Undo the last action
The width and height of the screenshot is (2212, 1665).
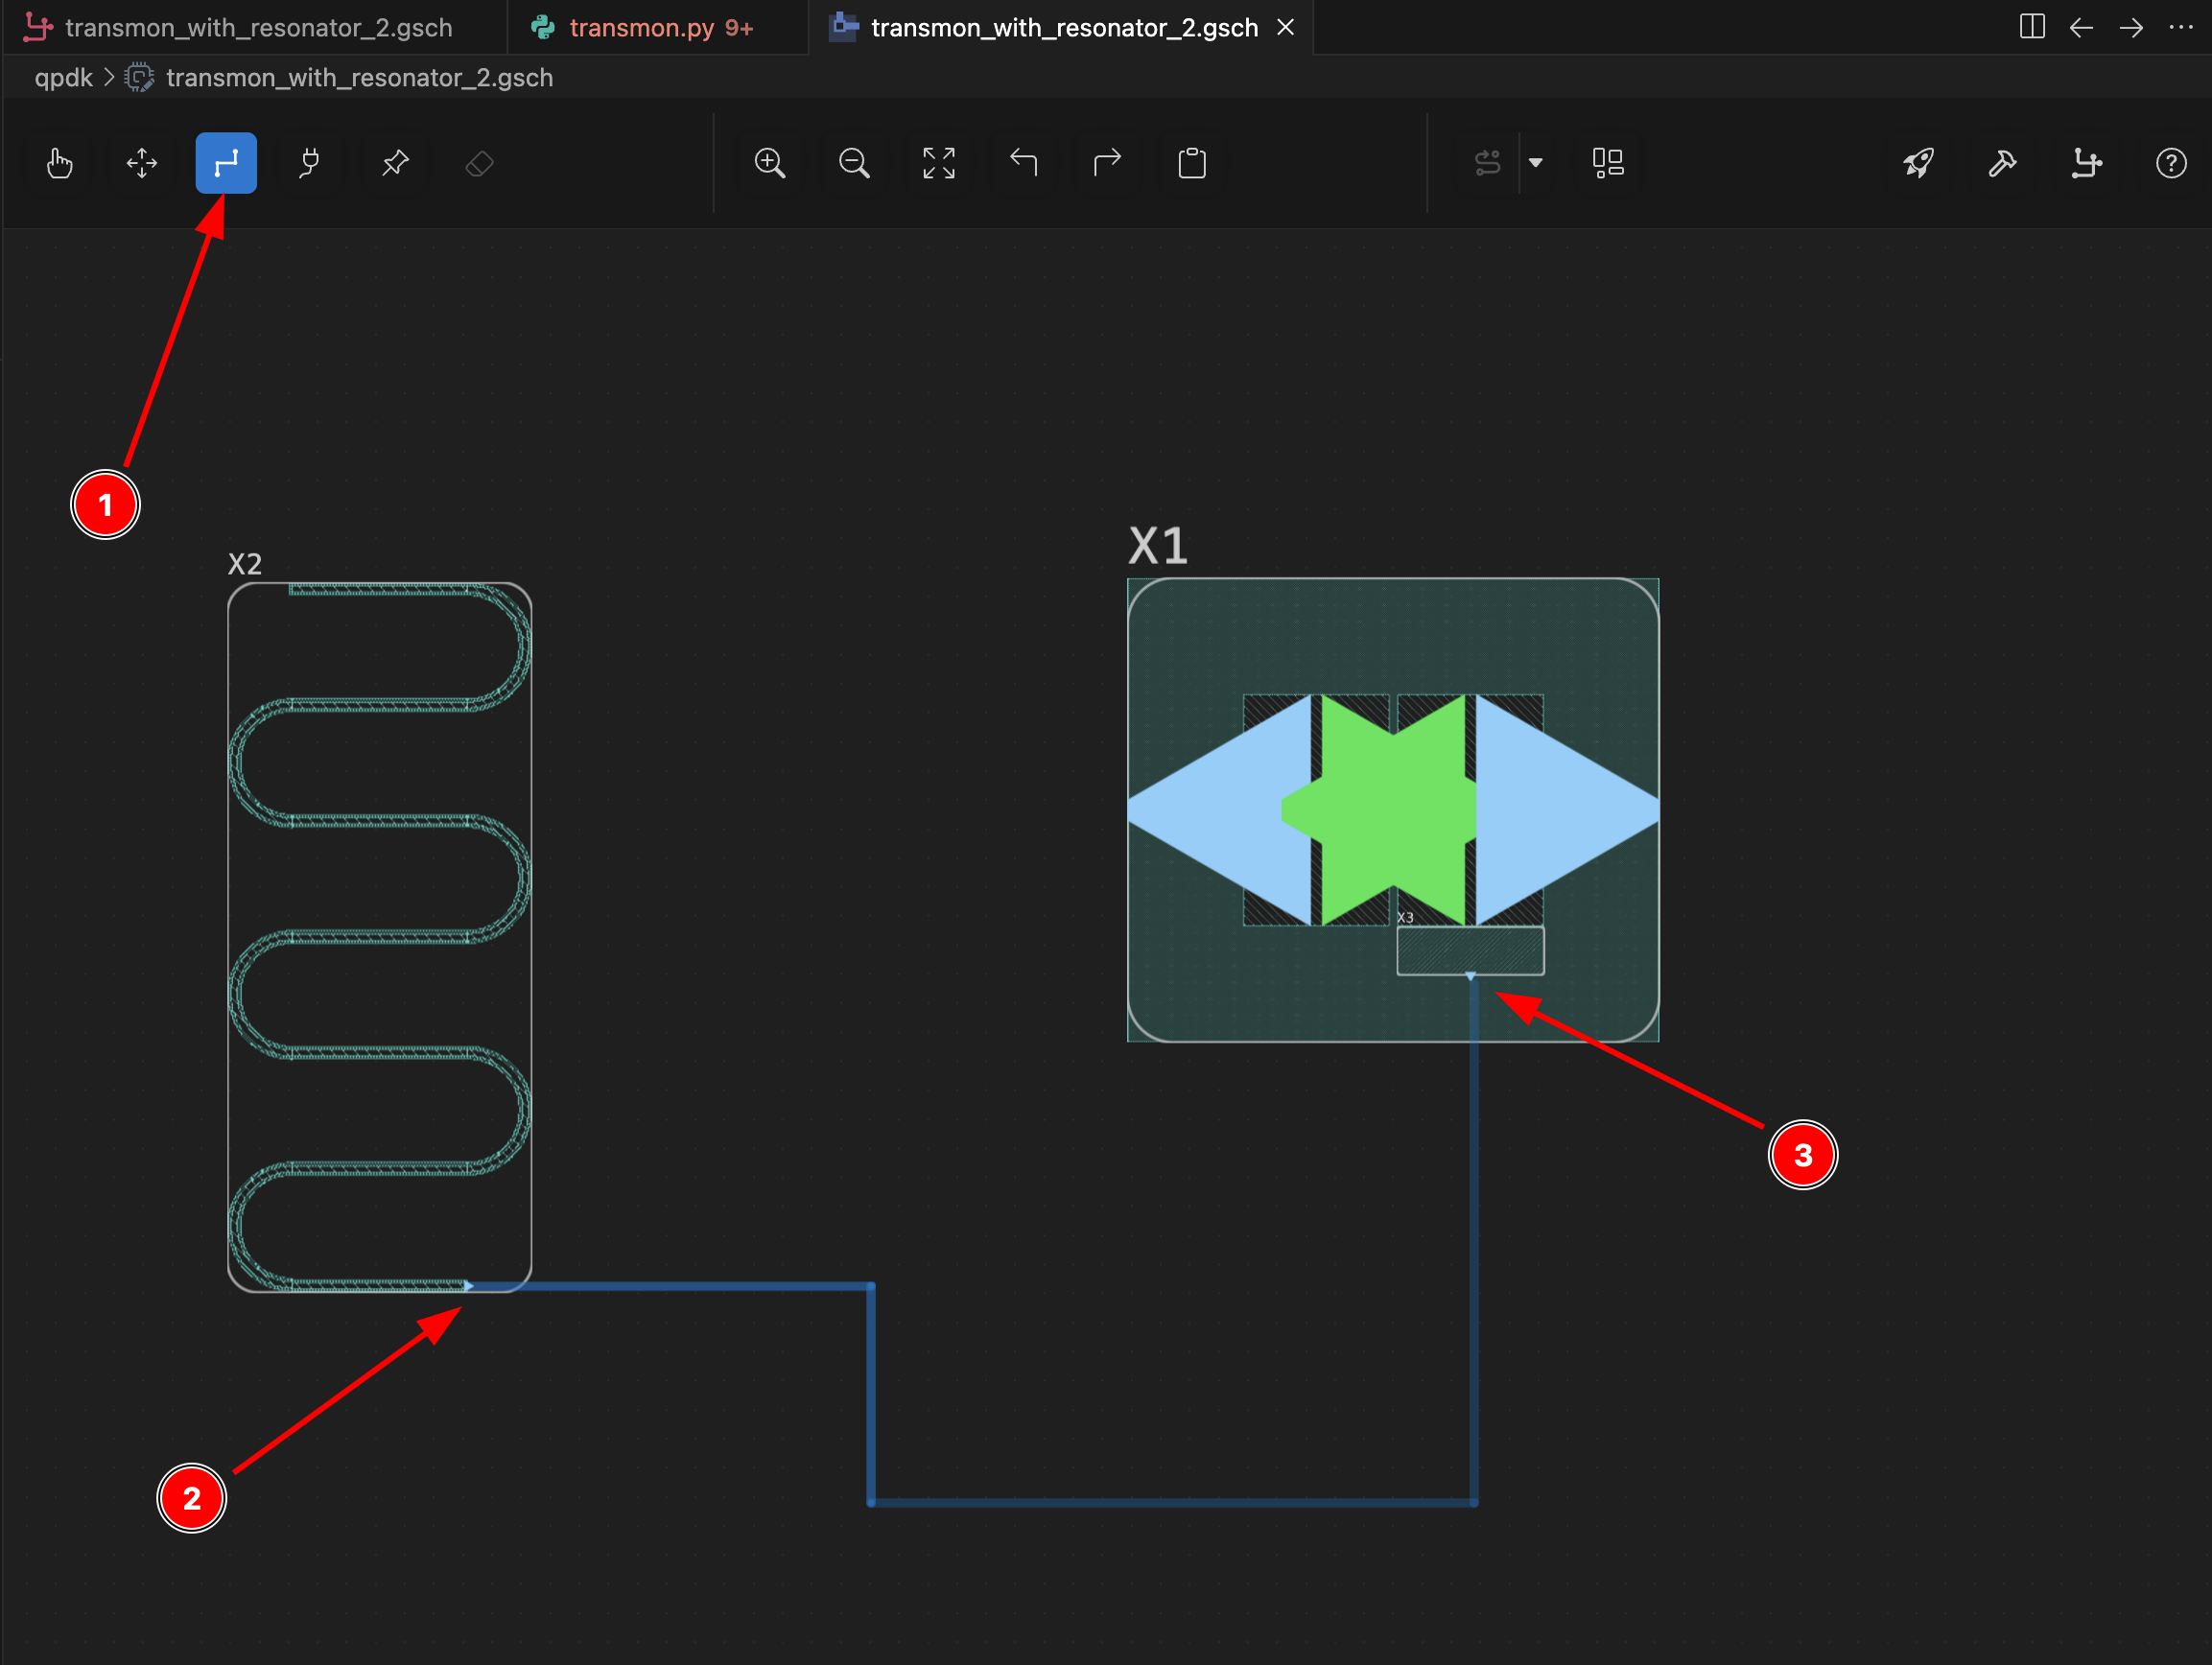point(1023,163)
